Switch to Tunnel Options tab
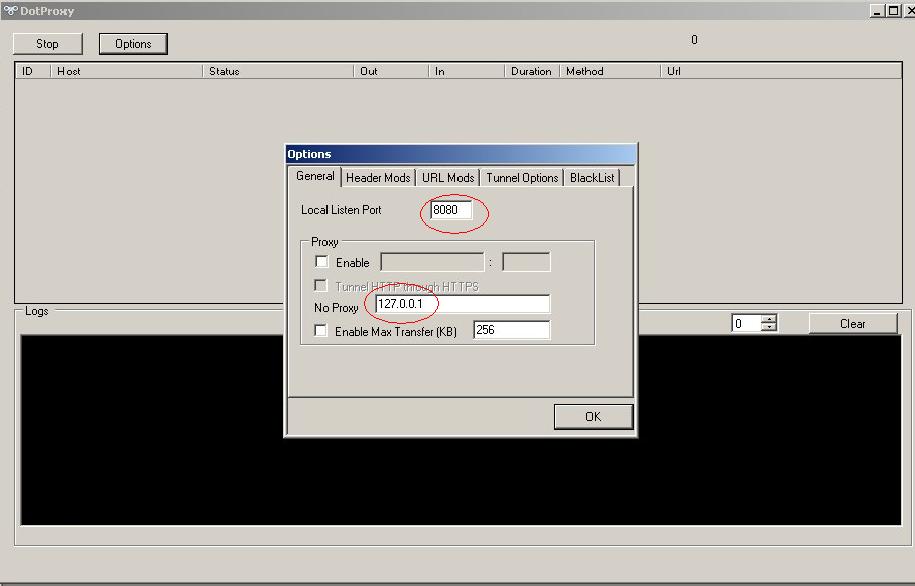915x586 pixels. pyautogui.click(x=522, y=177)
